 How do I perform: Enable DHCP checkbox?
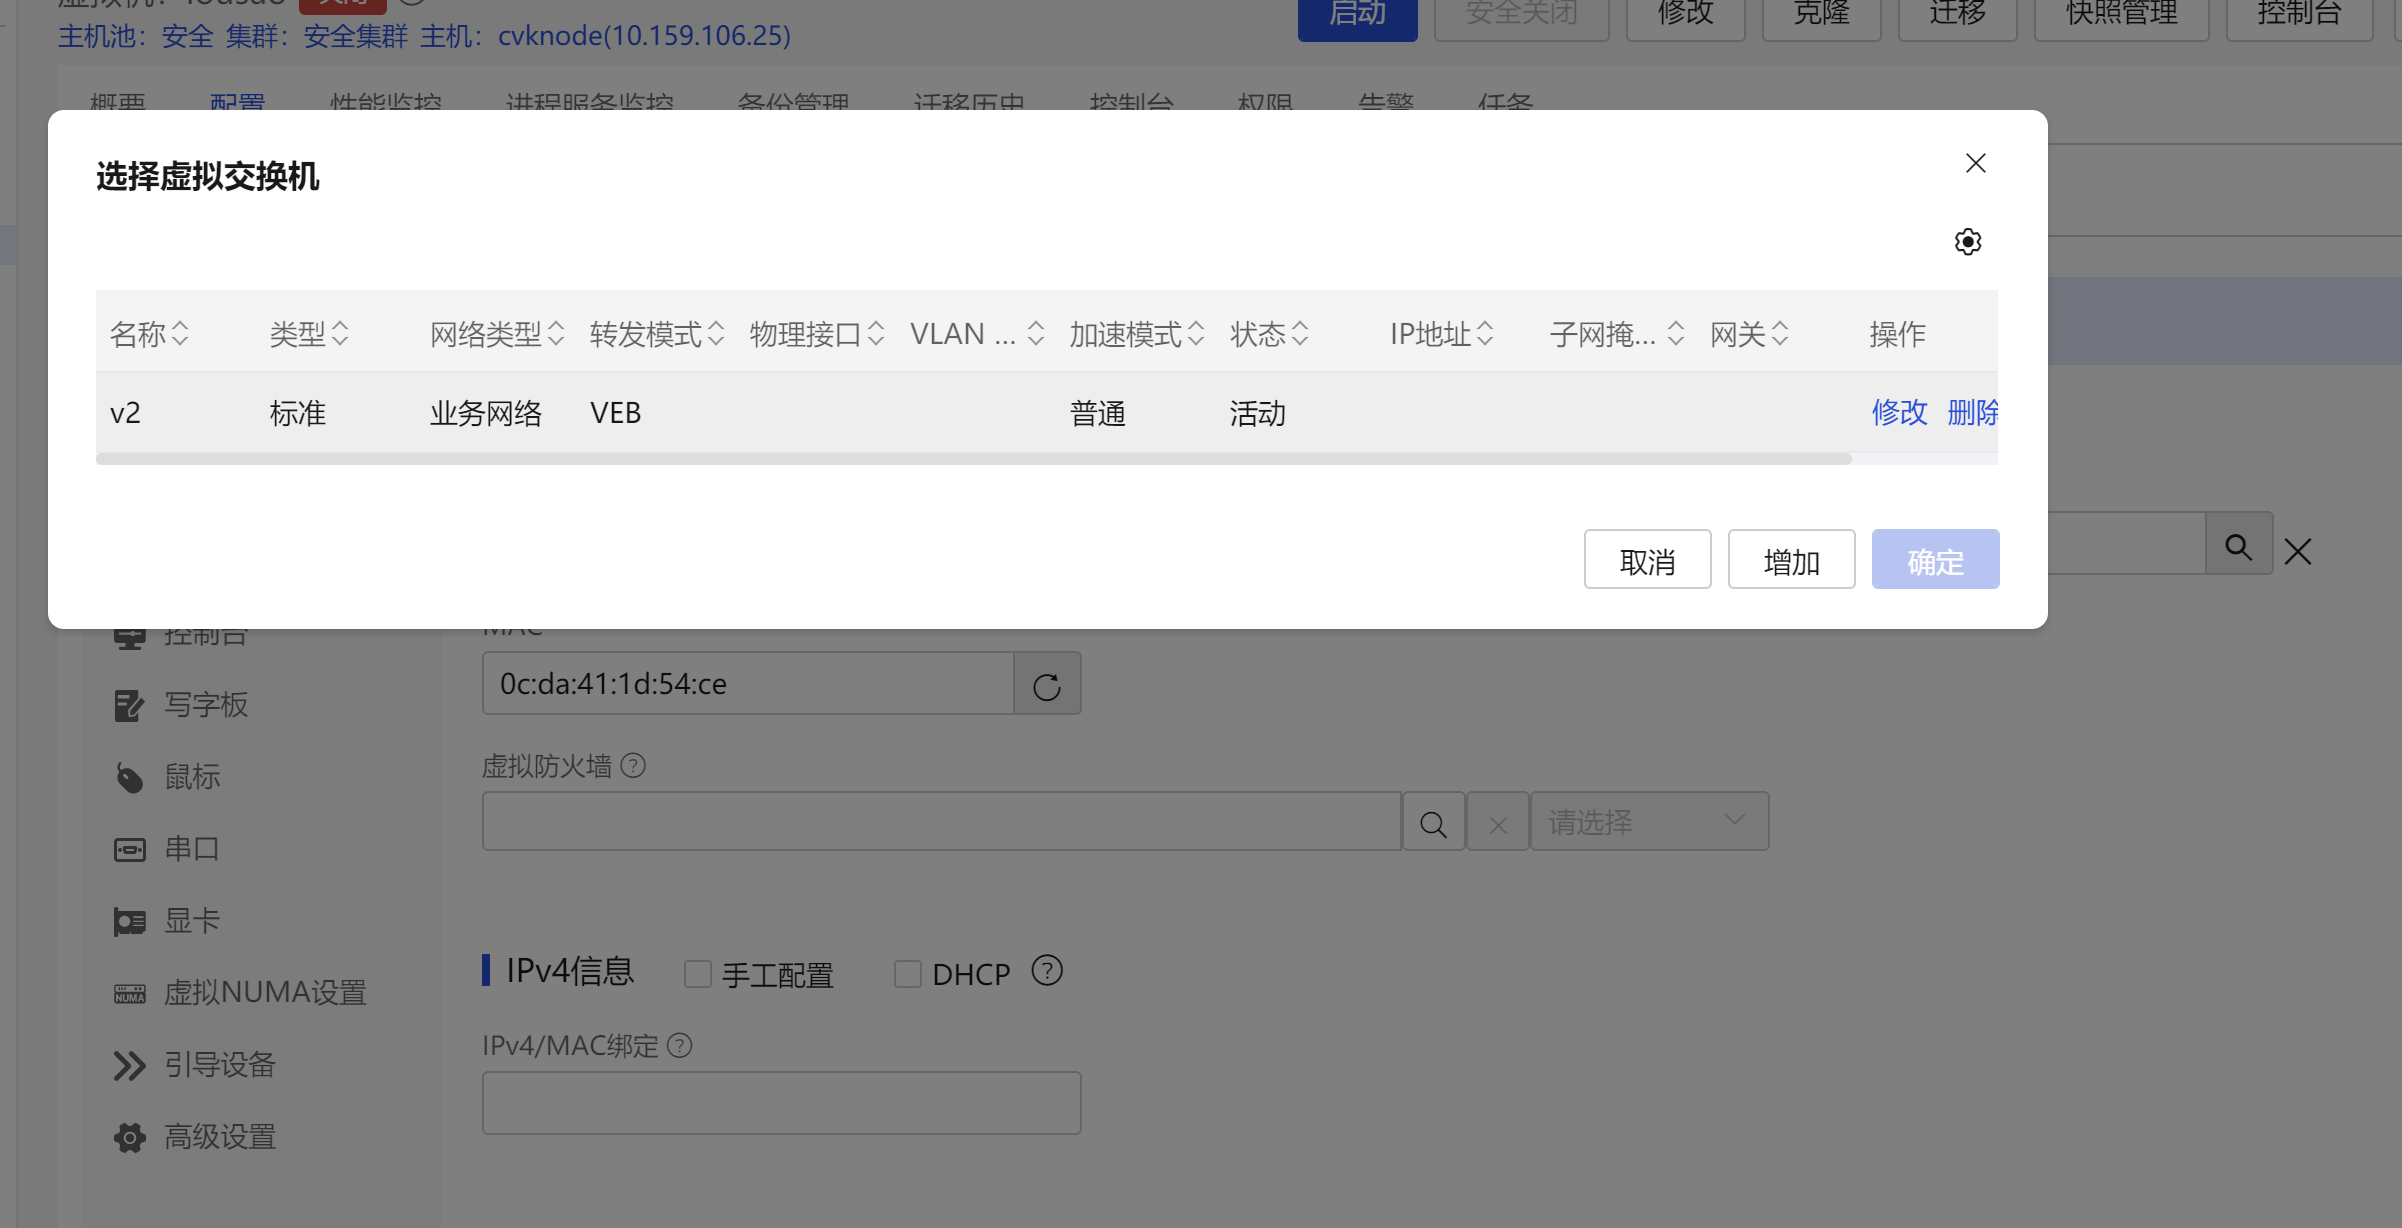(x=907, y=974)
